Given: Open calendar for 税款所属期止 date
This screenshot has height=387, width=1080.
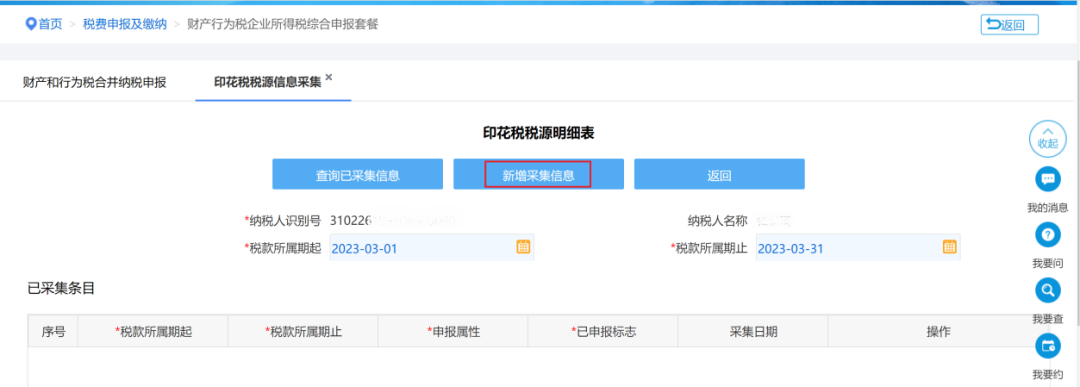Looking at the screenshot, I should pyautogui.click(x=949, y=247).
